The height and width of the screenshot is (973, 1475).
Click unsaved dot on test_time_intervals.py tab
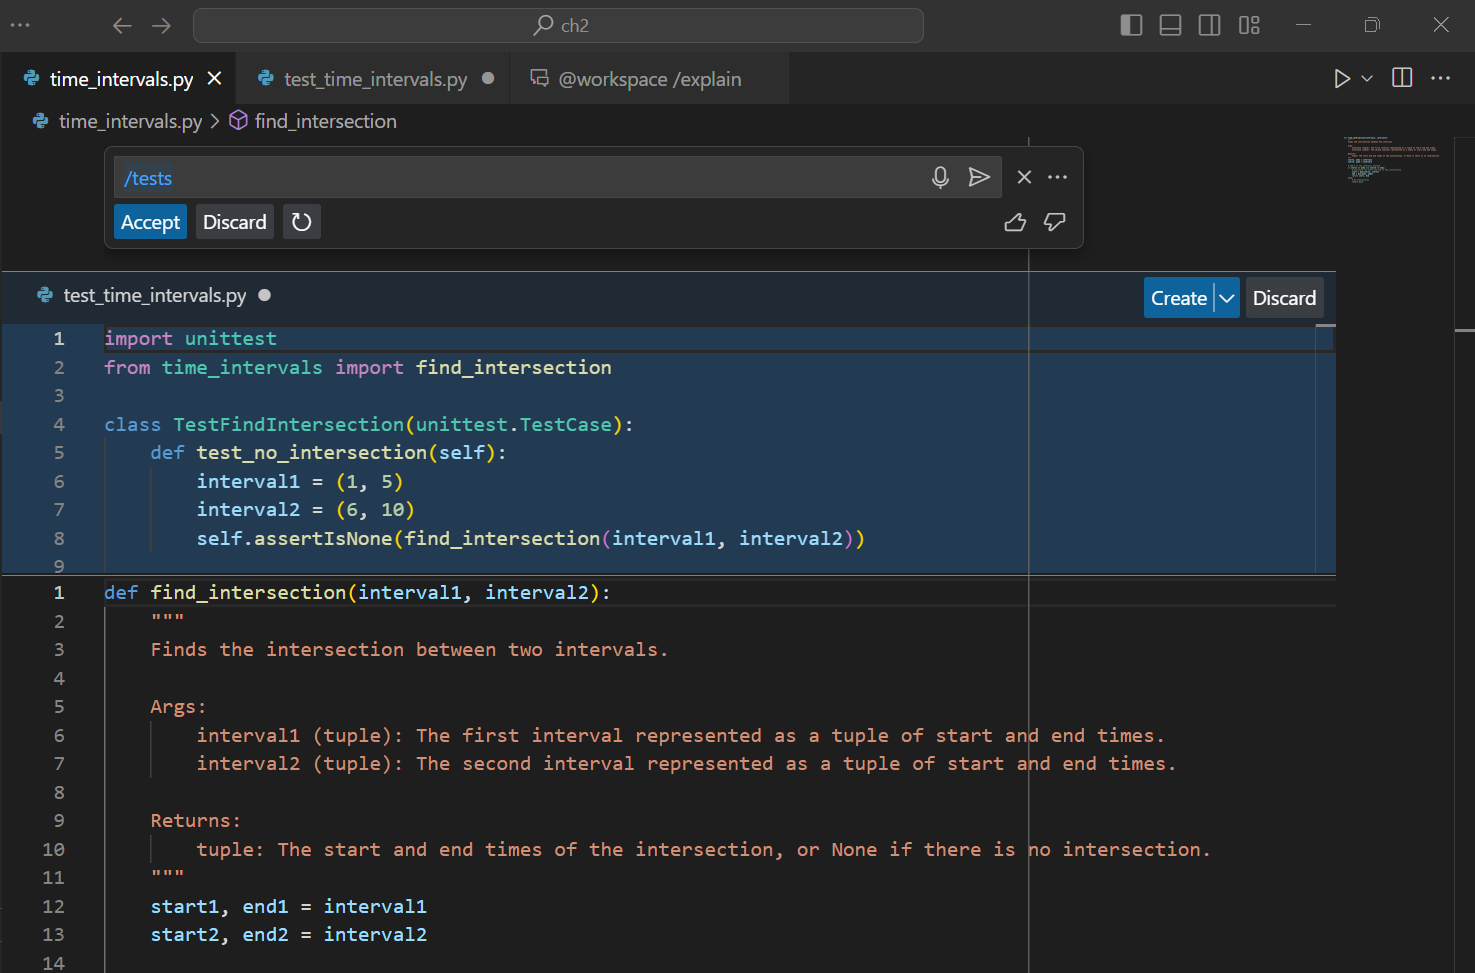pyautogui.click(x=488, y=78)
